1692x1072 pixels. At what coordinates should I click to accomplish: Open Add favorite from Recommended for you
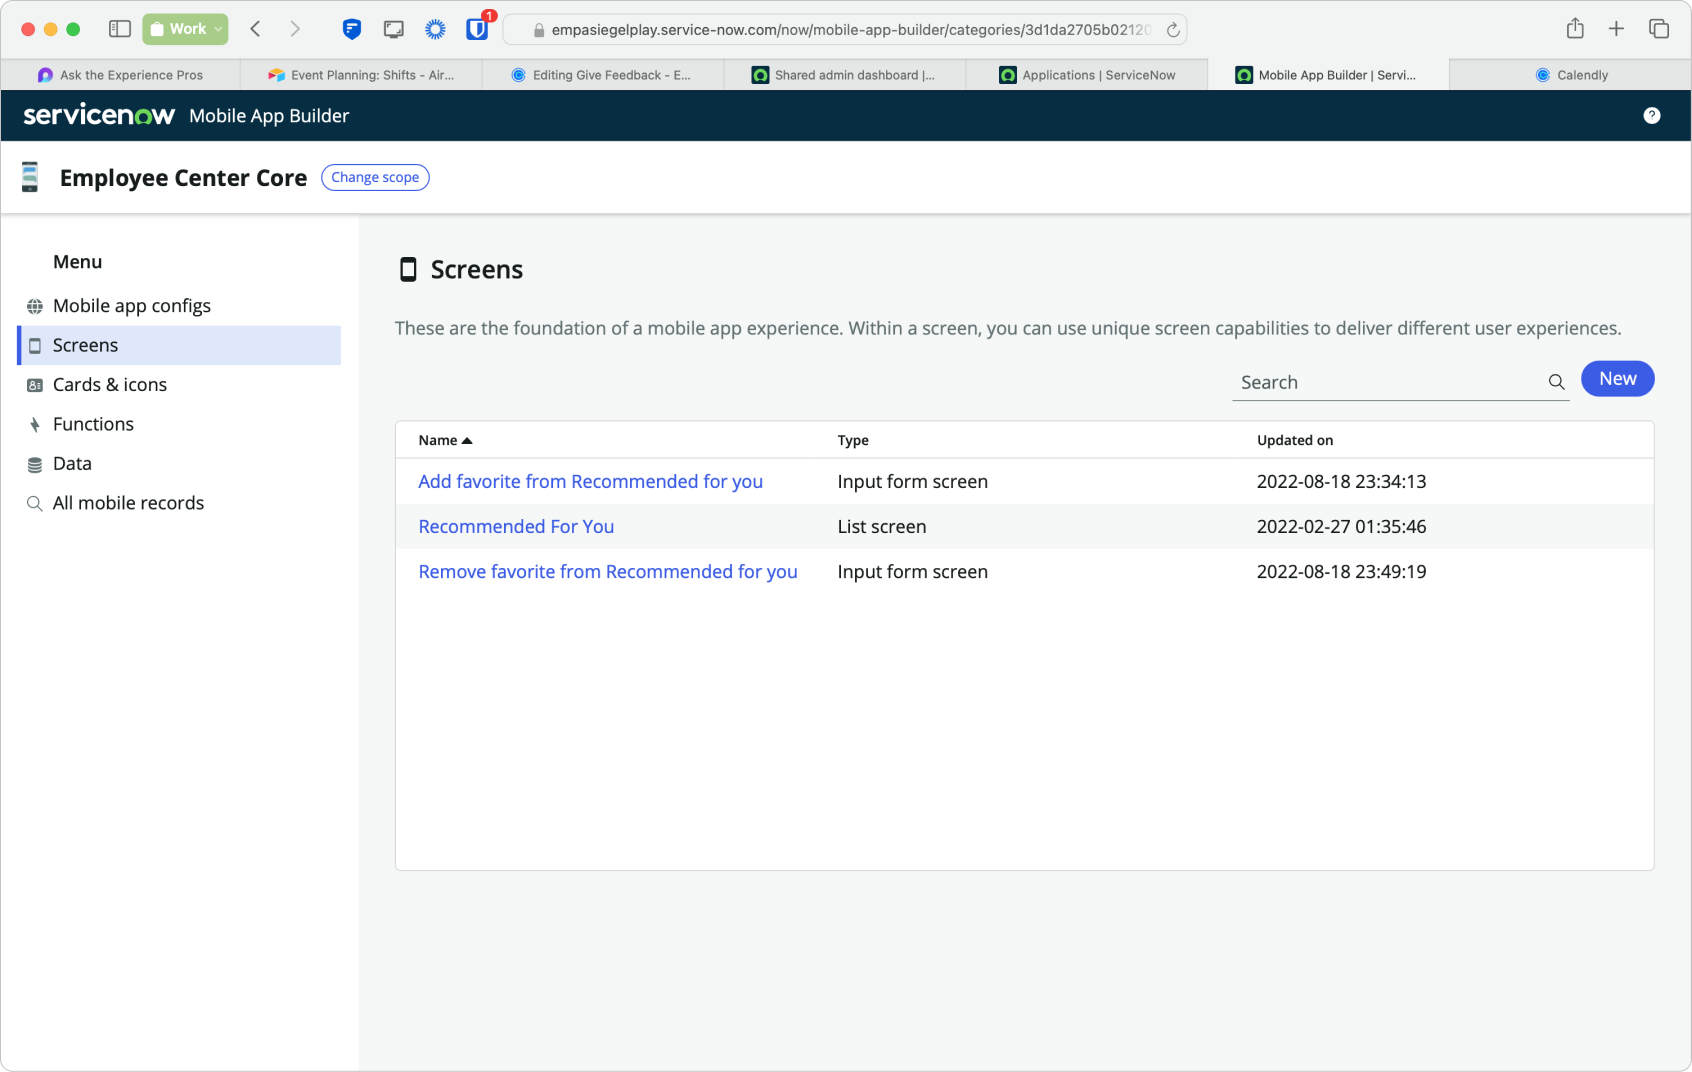tap(590, 482)
